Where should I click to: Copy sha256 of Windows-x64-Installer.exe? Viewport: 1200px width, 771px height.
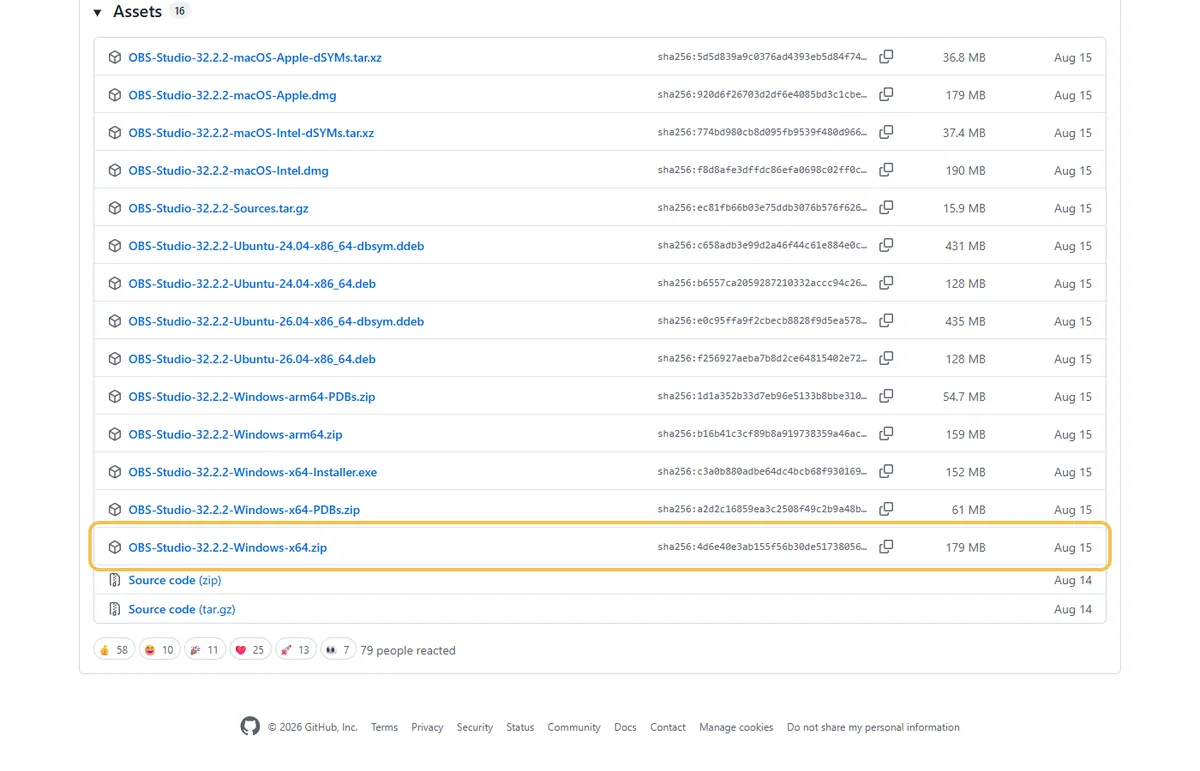(x=886, y=471)
